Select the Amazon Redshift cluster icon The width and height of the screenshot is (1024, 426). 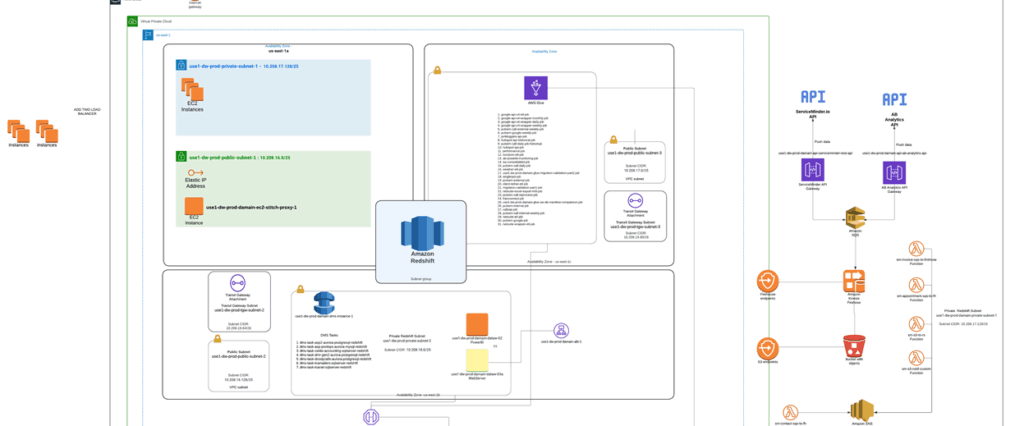(x=421, y=231)
